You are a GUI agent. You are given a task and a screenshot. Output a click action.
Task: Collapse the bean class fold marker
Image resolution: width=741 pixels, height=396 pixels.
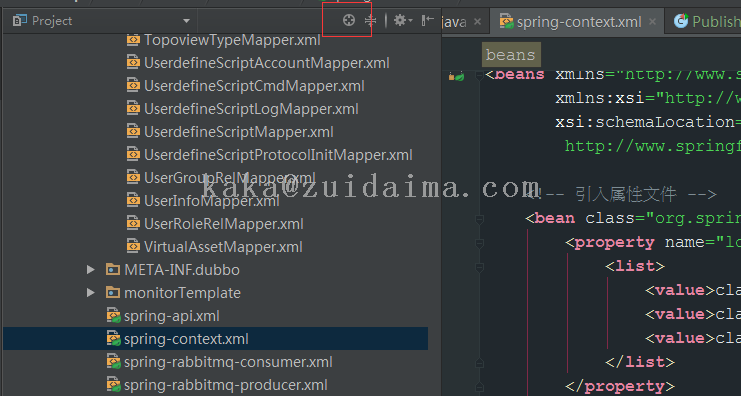point(479,219)
